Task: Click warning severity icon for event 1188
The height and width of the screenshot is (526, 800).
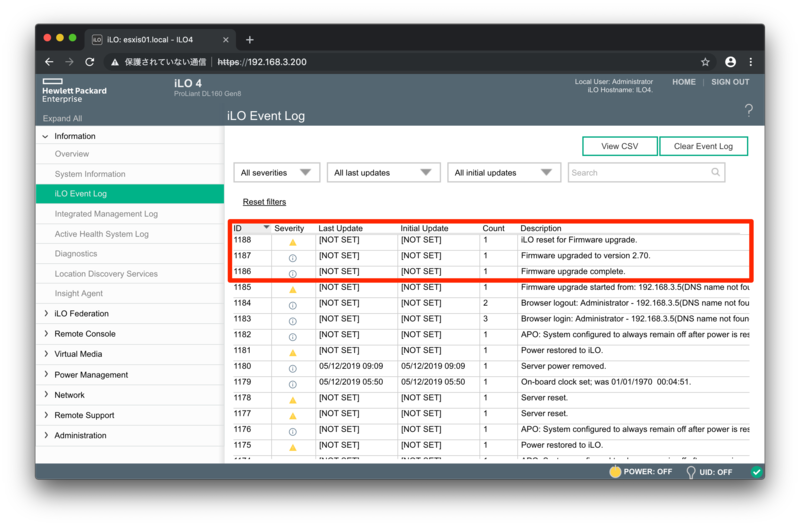Action: click(x=293, y=242)
